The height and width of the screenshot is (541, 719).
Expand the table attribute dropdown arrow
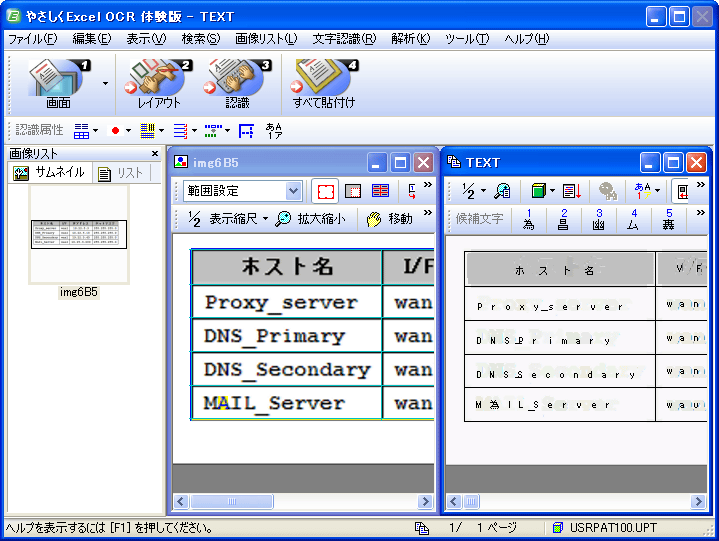pos(95,131)
